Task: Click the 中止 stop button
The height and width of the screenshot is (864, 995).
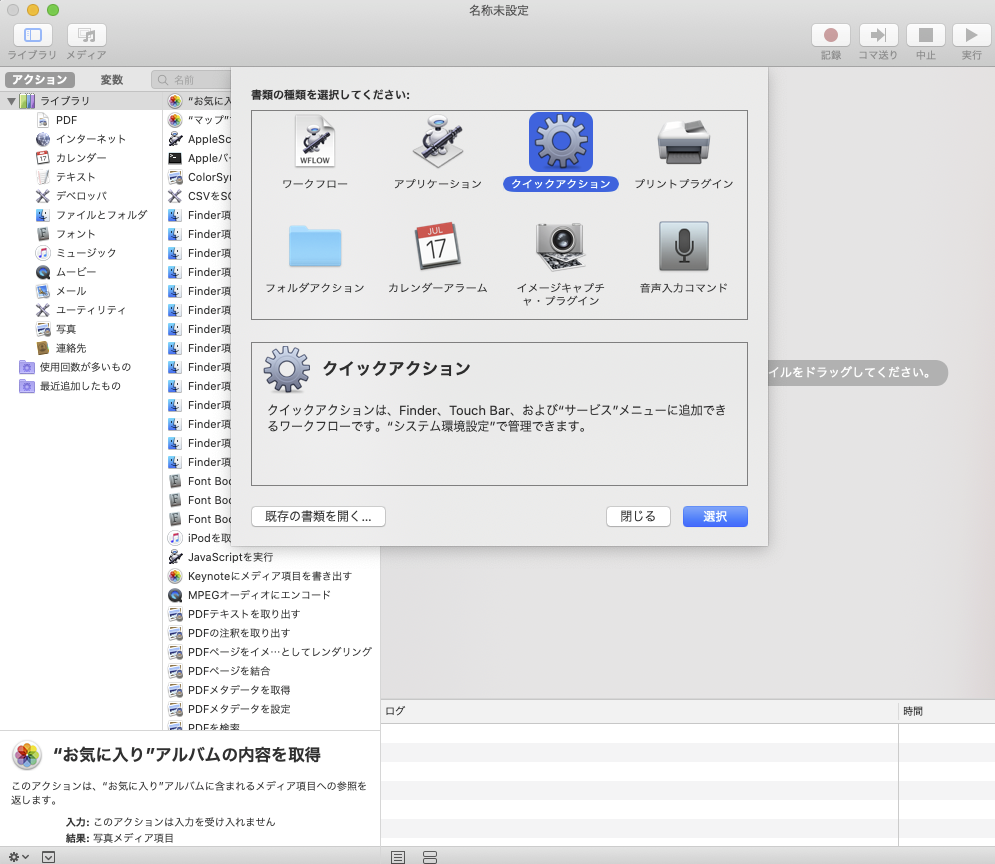Action: coord(926,35)
